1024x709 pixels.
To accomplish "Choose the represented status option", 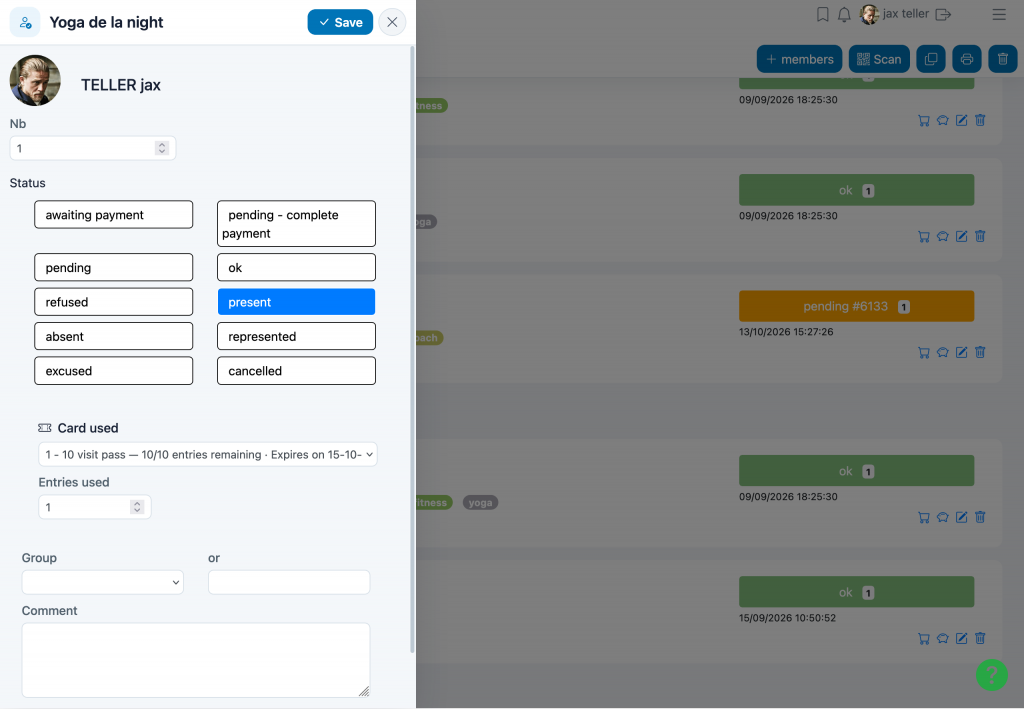I will point(296,336).
